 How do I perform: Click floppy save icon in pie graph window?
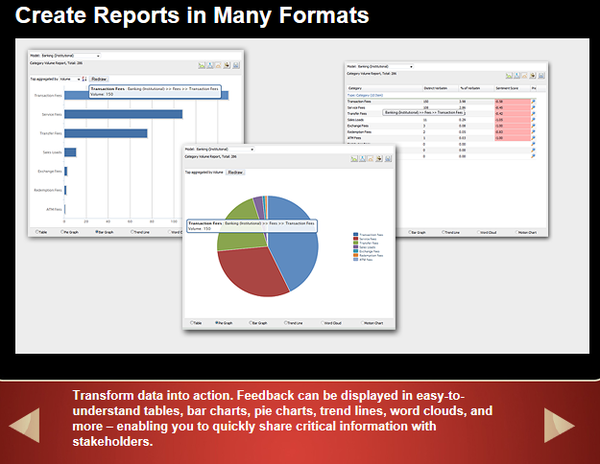click(388, 159)
